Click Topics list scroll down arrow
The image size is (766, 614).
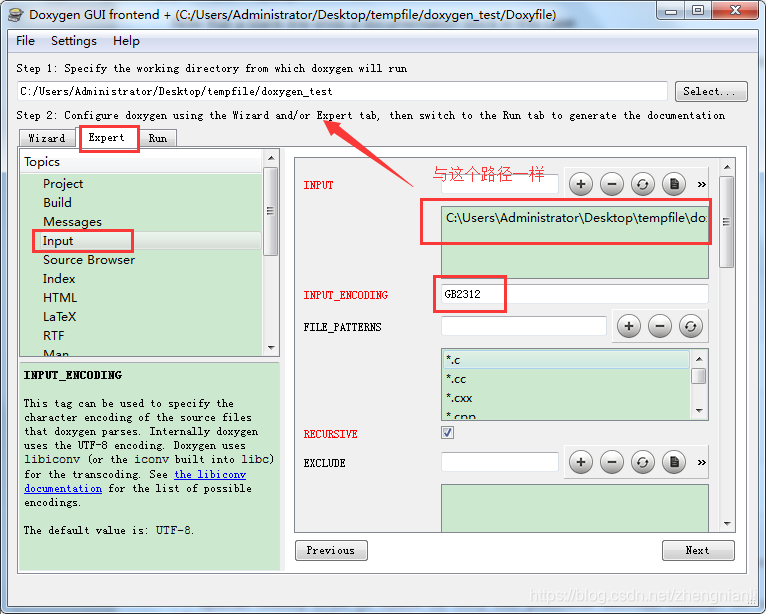(271, 348)
